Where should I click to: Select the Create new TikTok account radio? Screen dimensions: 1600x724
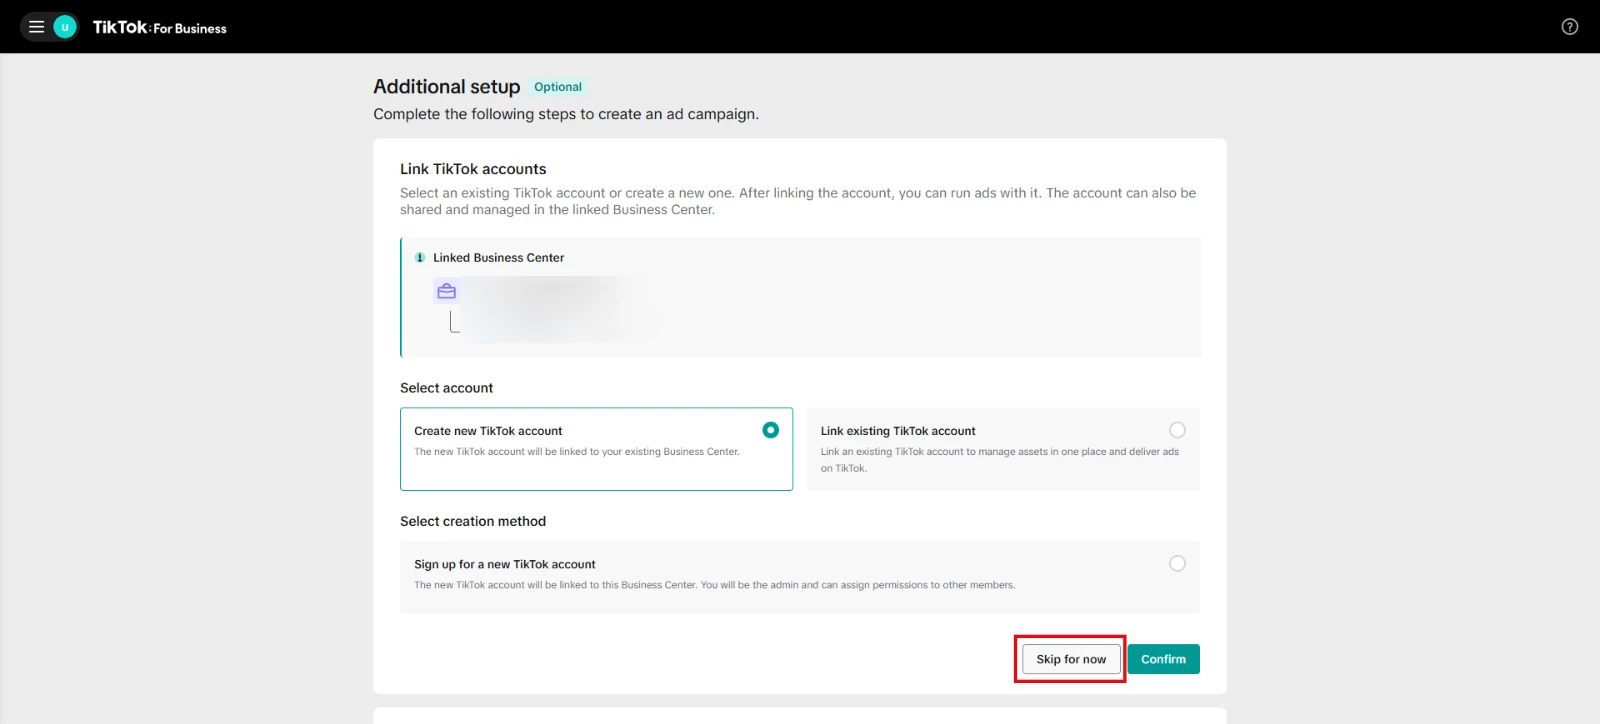pos(770,430)
